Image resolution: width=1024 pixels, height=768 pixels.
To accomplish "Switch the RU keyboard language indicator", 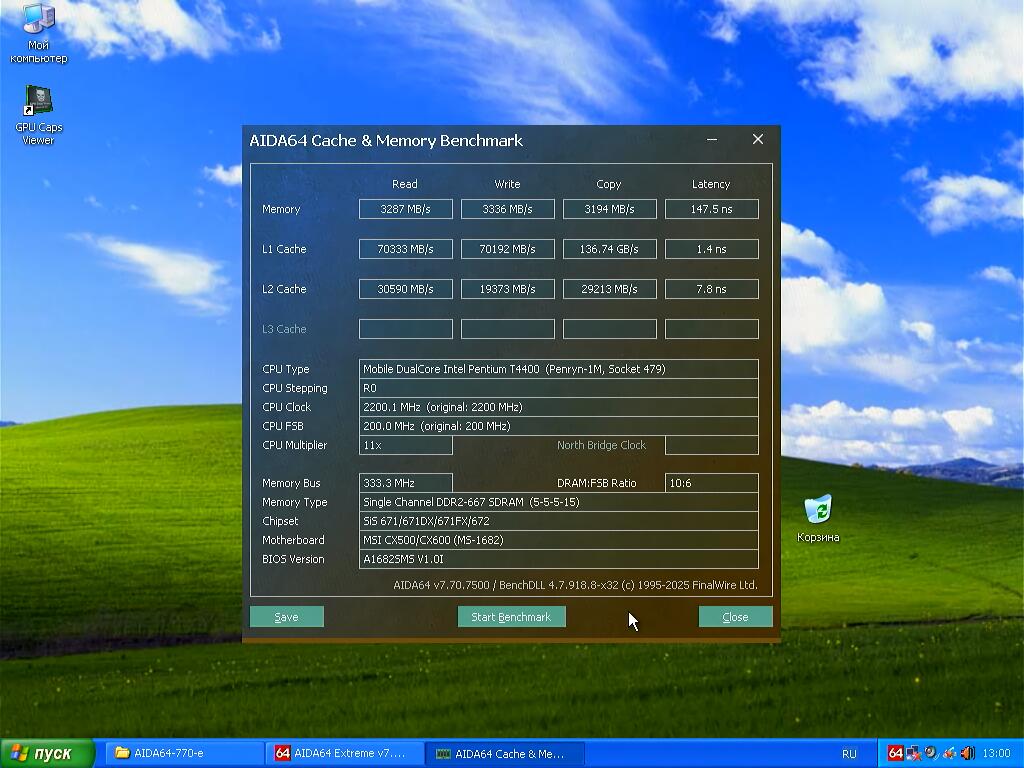I will (849, 753).
